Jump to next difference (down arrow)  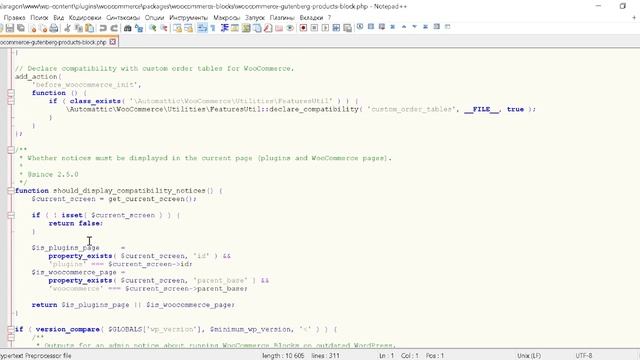[415, 27]
